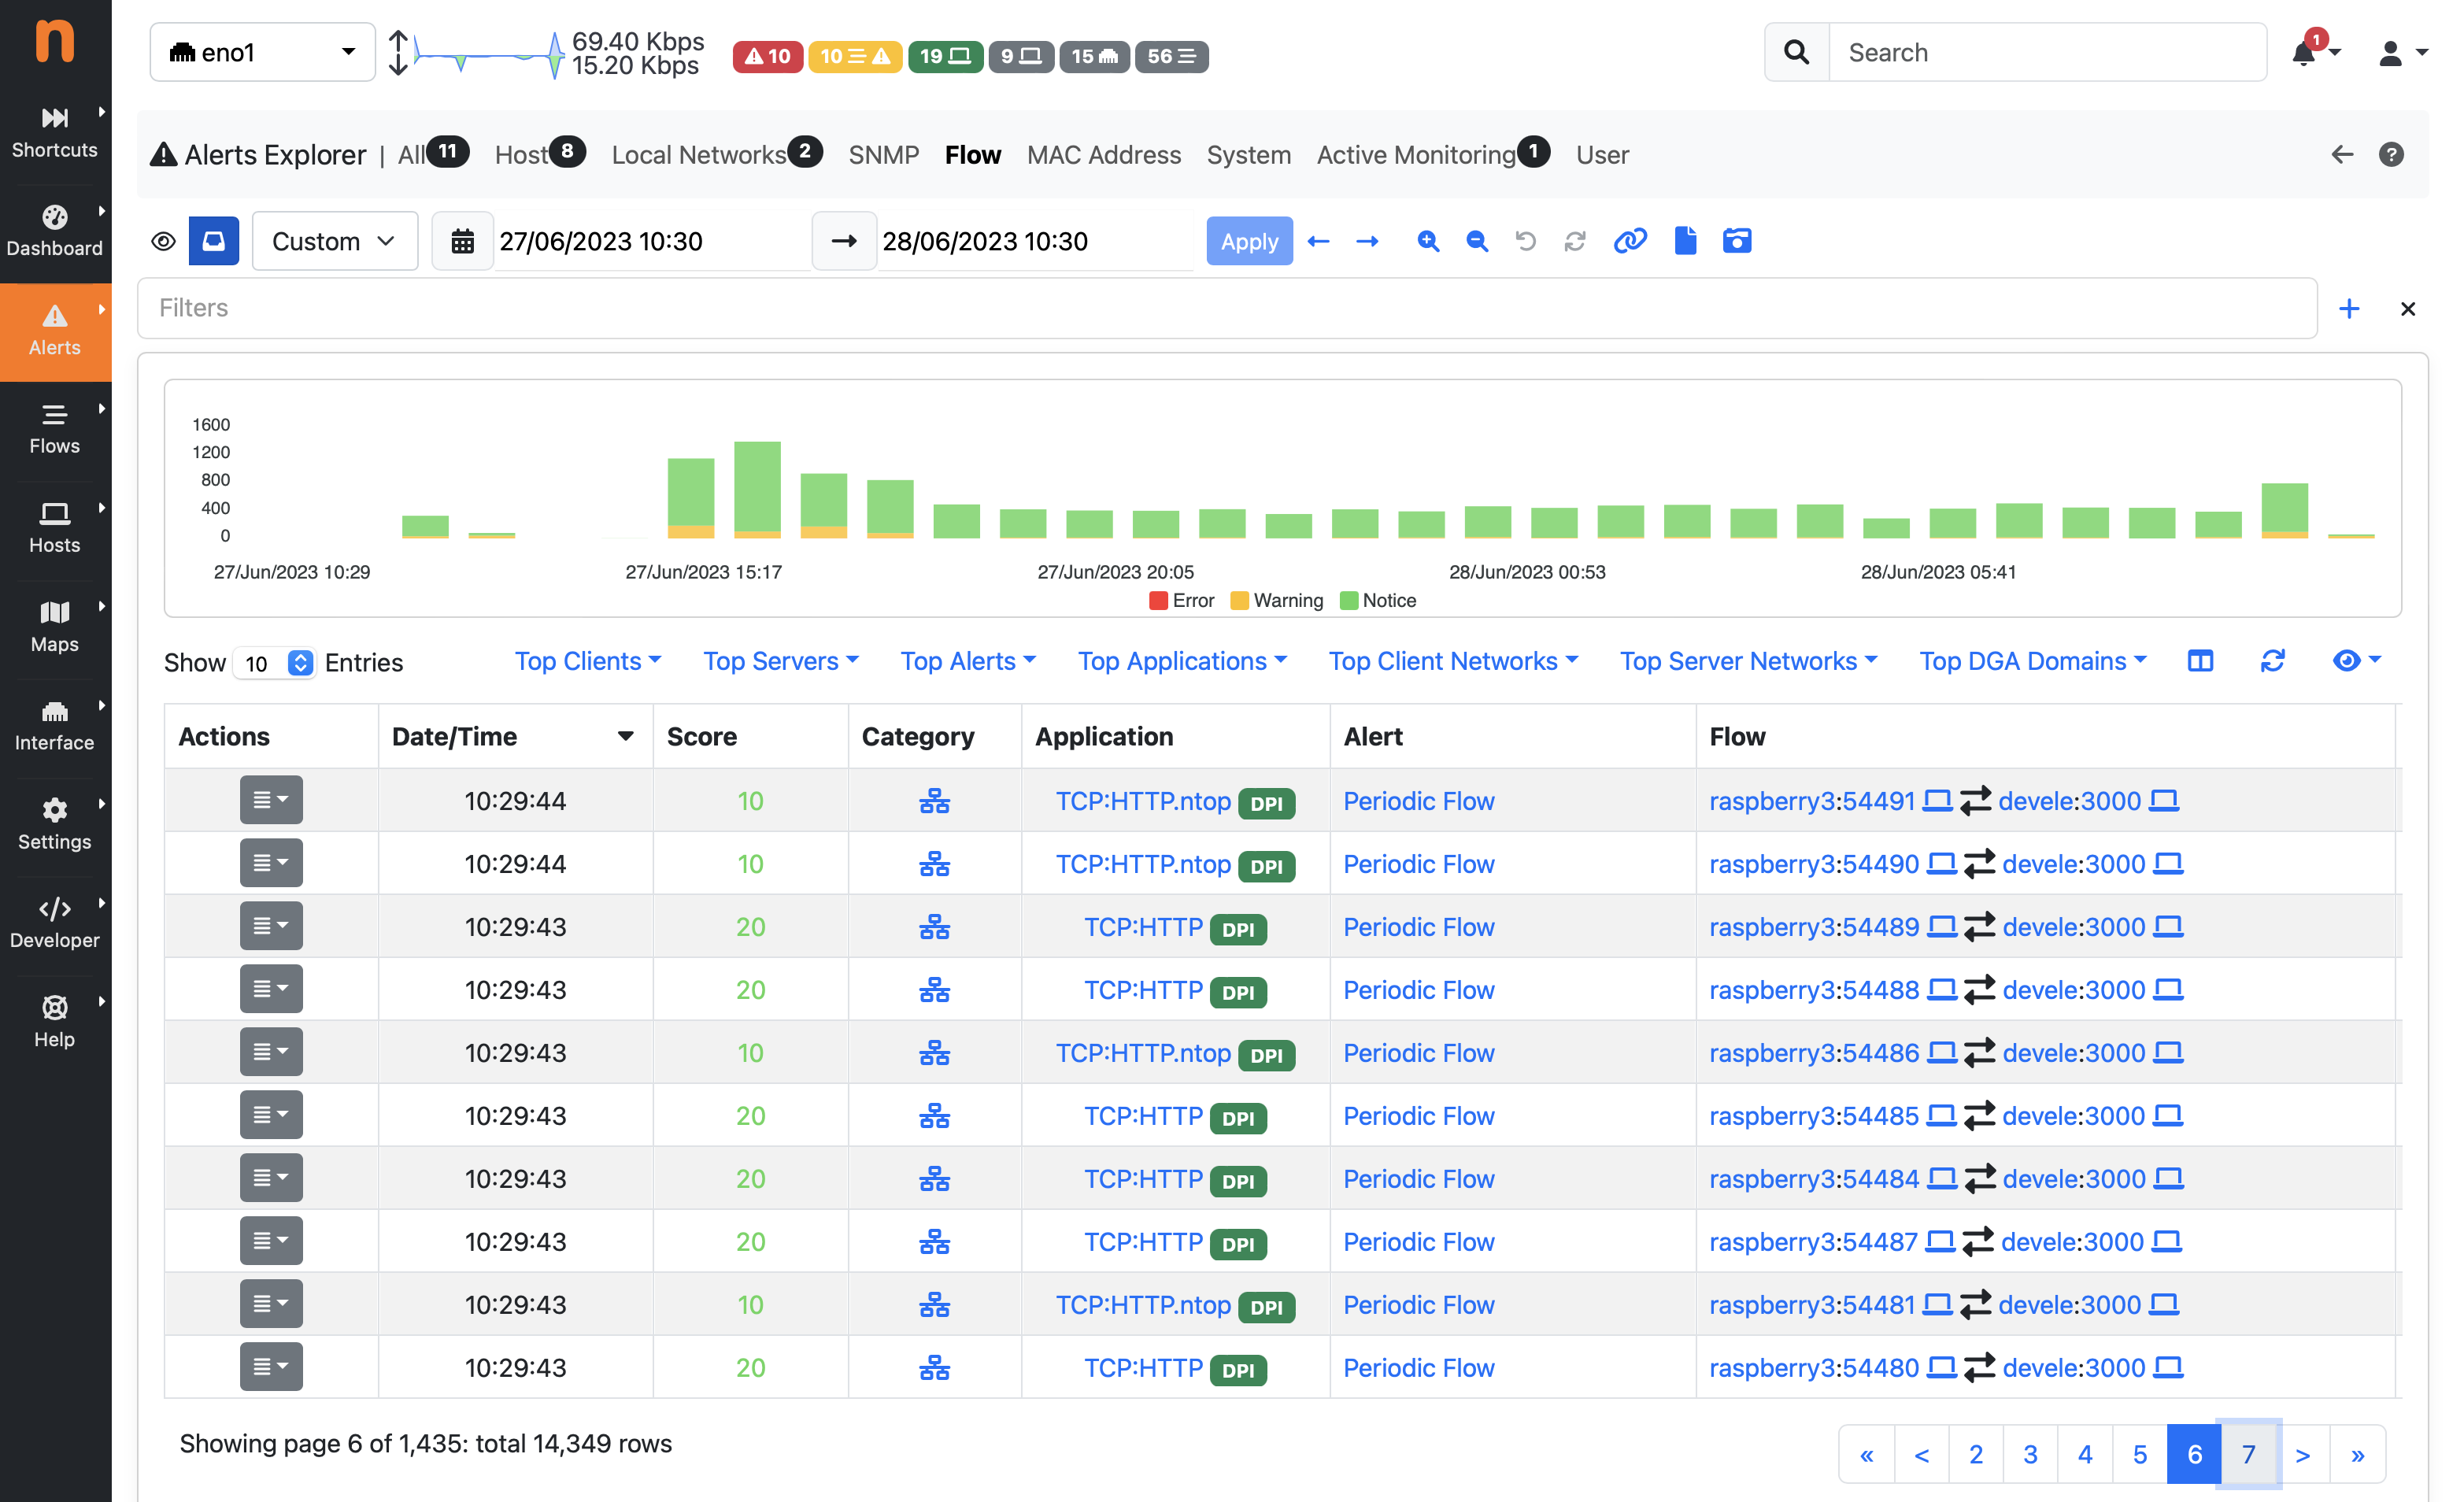This screenshot has width=2464, height=1502.
Task: Toggle the blue inbox button beside Custom
Action: coord(214,241)
